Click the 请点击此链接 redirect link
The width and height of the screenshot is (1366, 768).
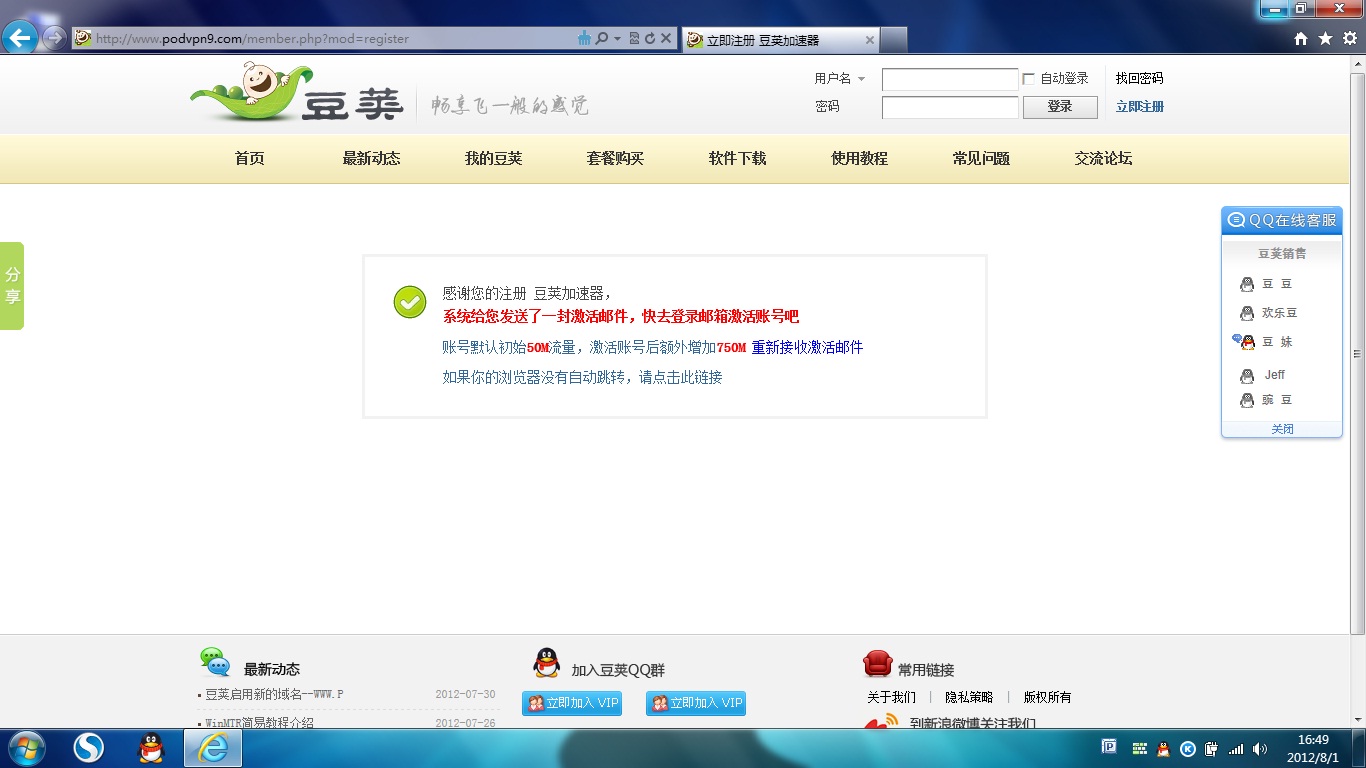pos(681,377)
